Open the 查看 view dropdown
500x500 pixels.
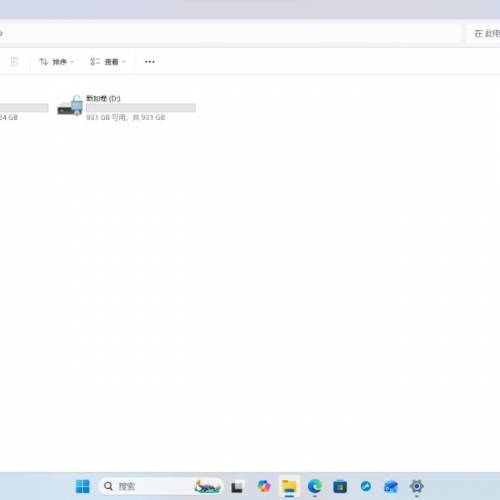(107, 62)
